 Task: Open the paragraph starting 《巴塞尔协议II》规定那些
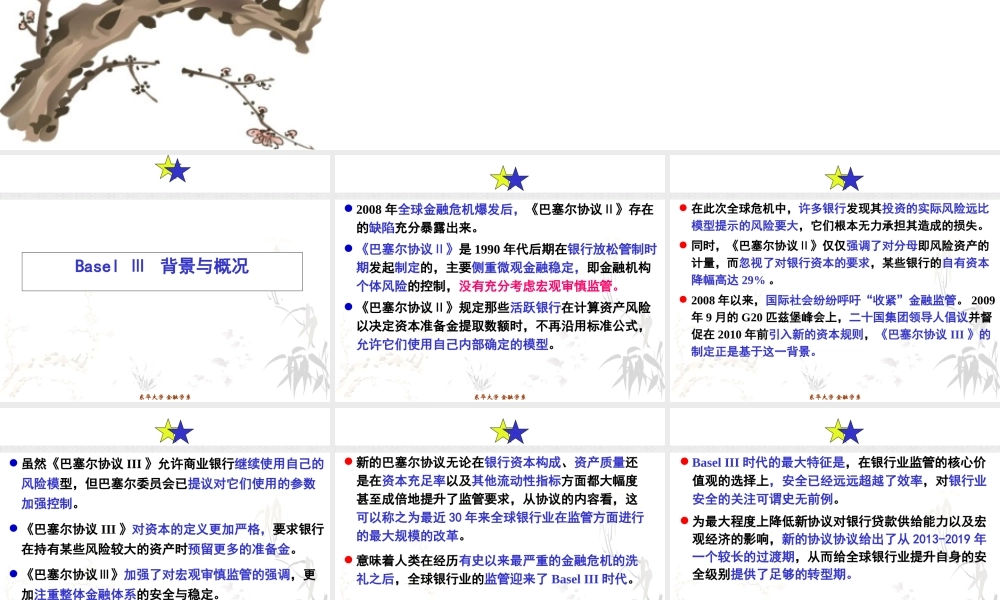click(502, 326)
